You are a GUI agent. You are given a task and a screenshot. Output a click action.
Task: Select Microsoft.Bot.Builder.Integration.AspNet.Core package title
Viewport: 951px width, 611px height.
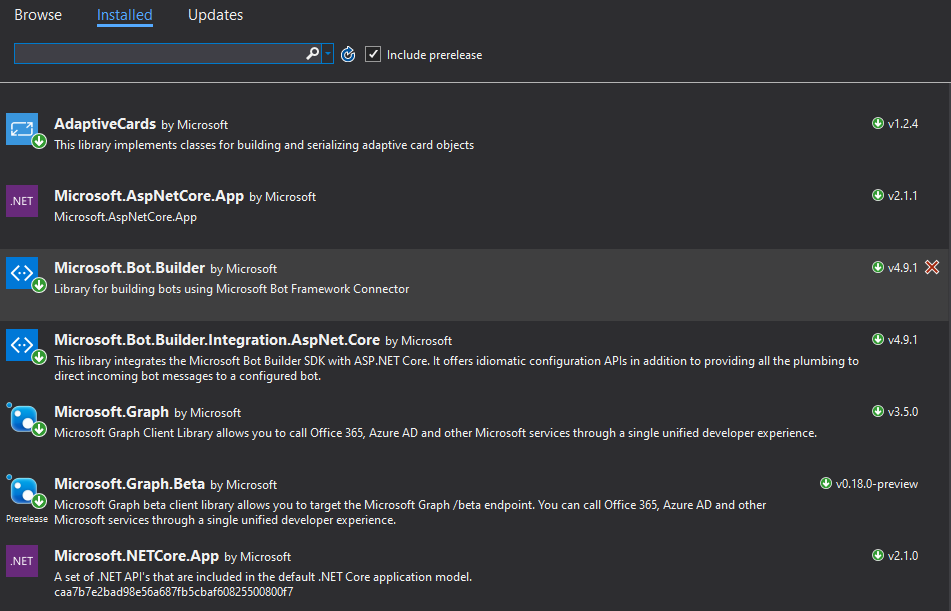217,340
